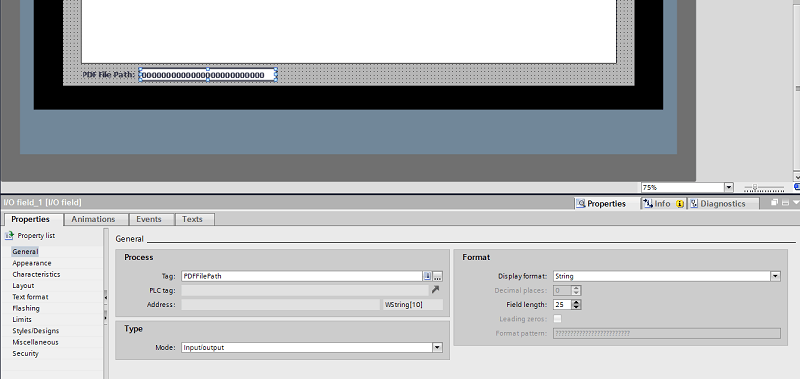This screenshot has width=800, height=379.
Task: Click the Tag input field containing PDFFilePath
Action: tap(302, 276)
